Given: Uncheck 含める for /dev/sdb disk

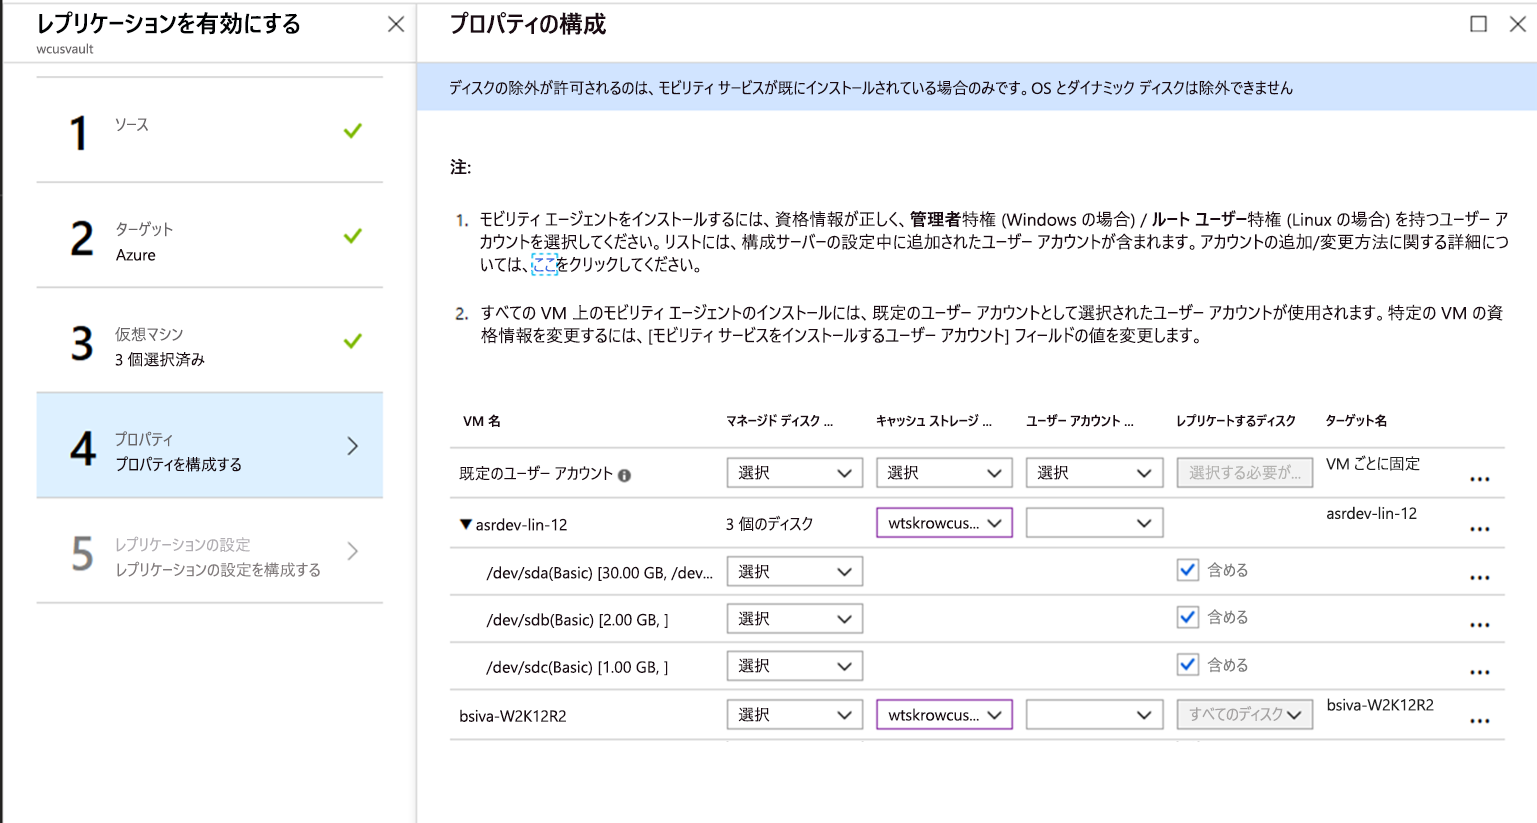Looking at the screenshot, I should pyautogui.click(x=1187, y=617).
